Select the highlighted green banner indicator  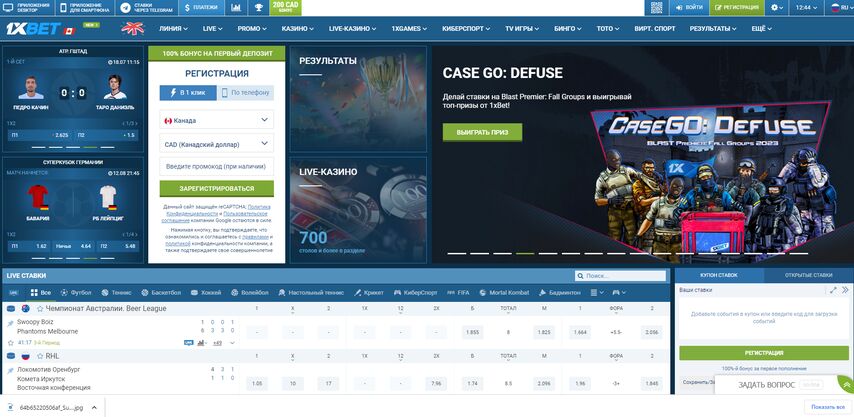(525, 253)
